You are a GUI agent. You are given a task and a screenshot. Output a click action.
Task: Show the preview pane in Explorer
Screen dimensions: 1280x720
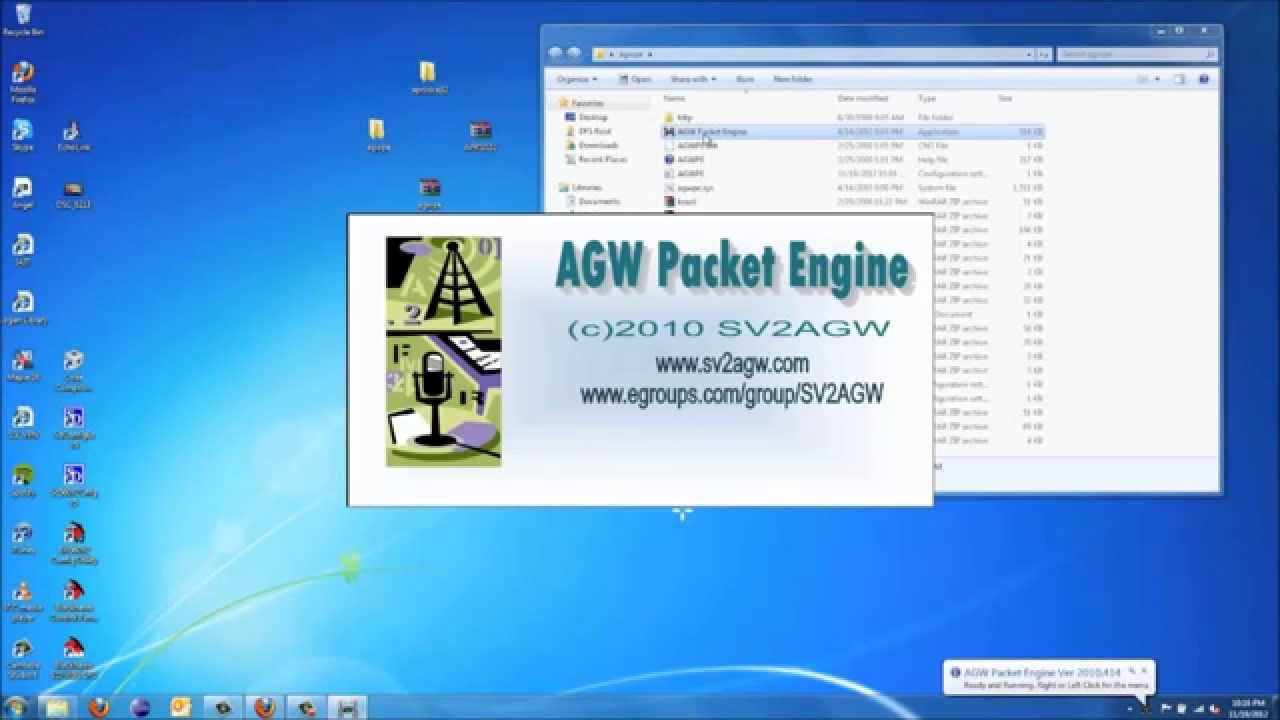click(x=1180, y=79)
